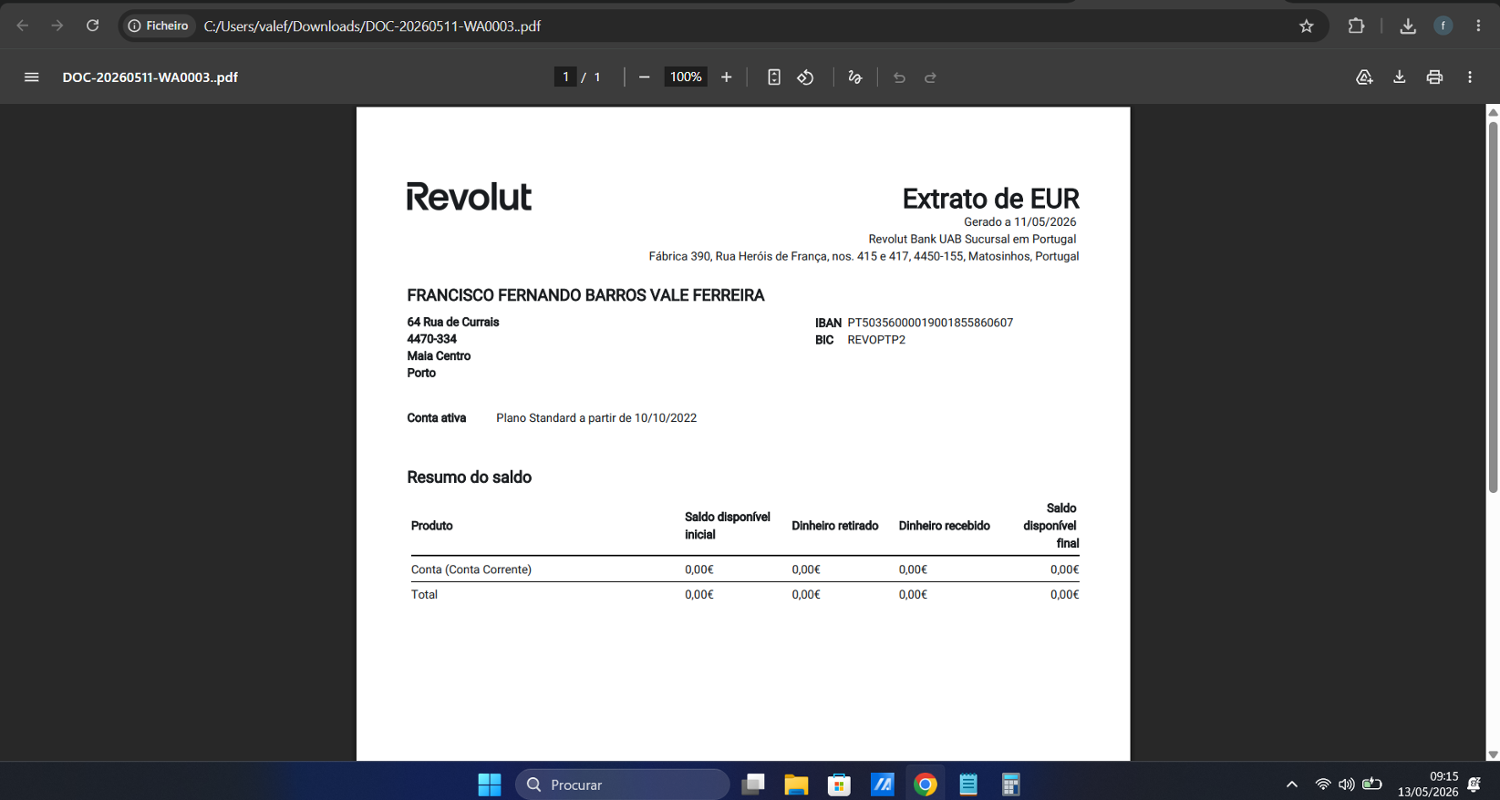Viewport: 1500px width, 800px height.
Task: Go back in browser history
Action: (x=23, y=26)
